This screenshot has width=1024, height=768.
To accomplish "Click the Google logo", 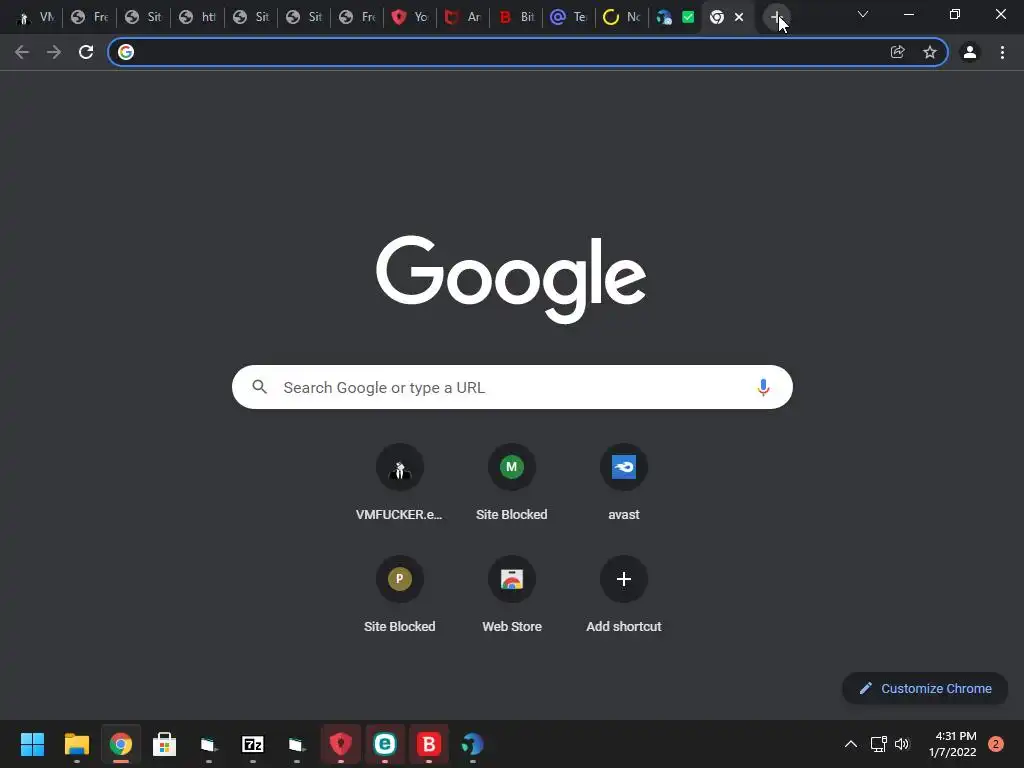I will click(511, 279).
